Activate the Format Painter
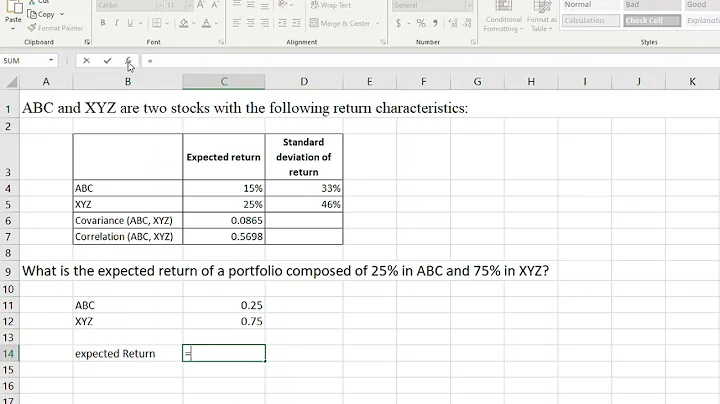The height and width of the screenshot is (404, 720). coord(55,28)
